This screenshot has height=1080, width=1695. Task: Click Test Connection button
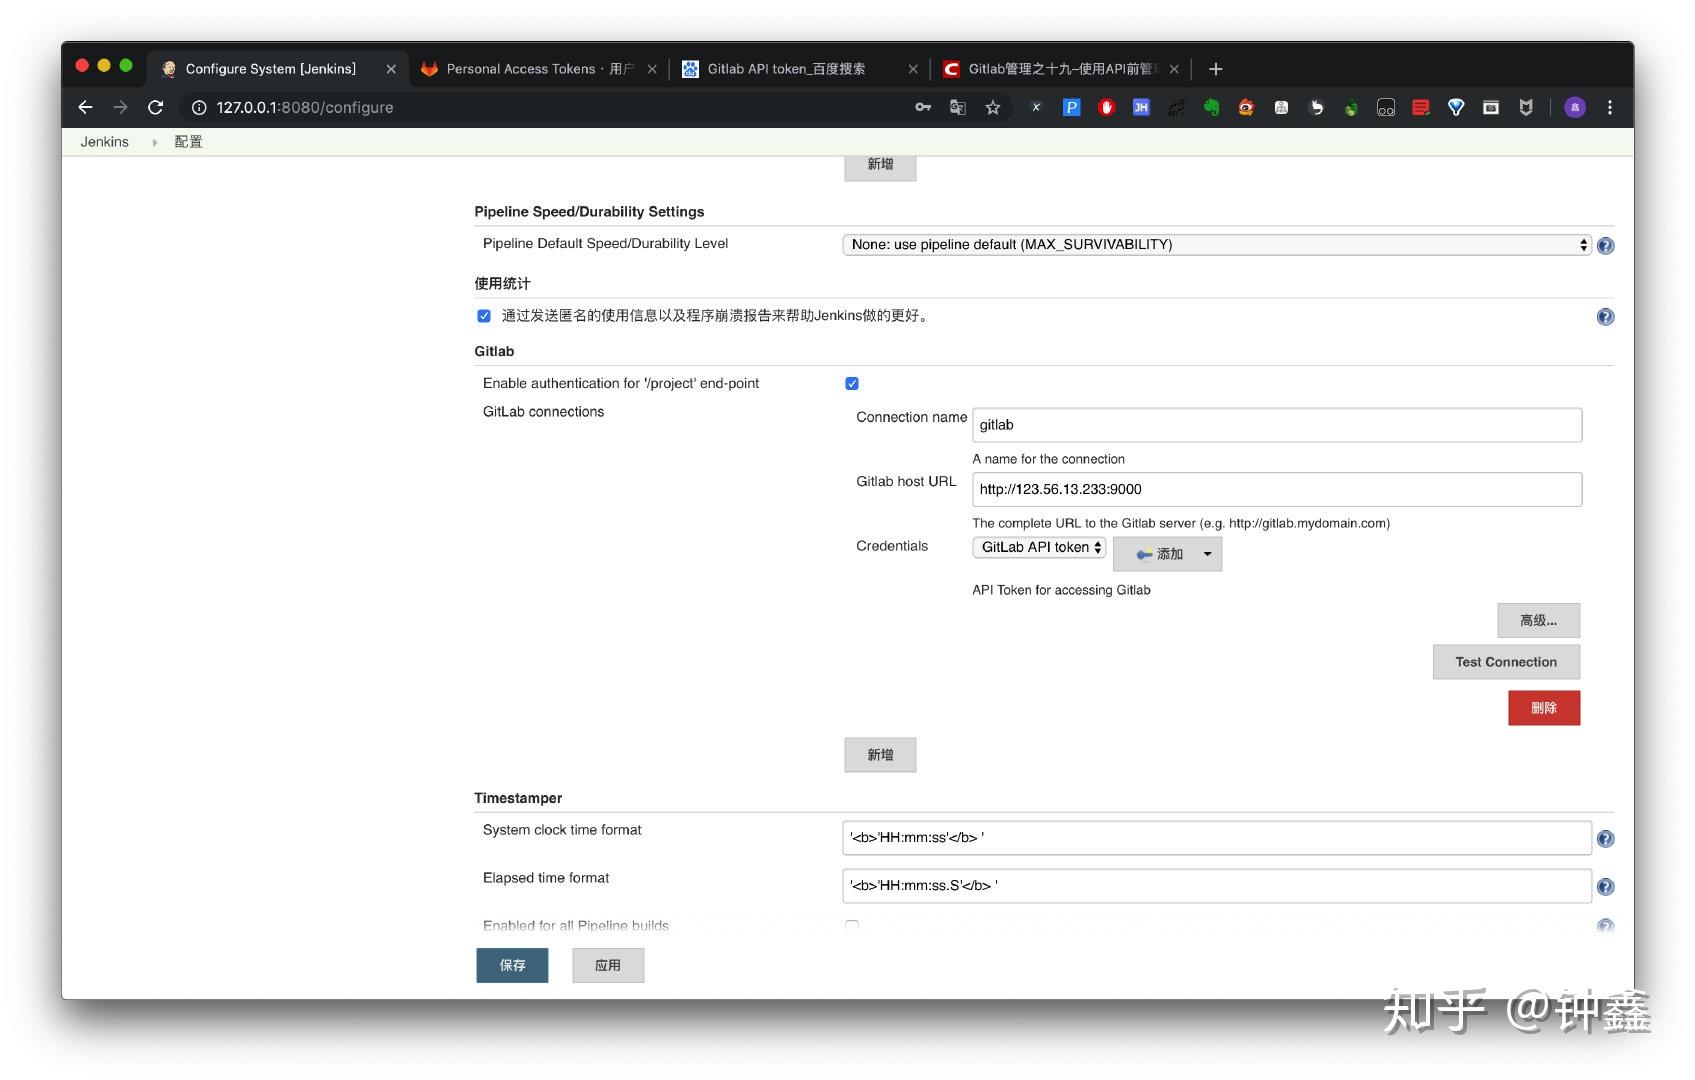(1506, 662)
